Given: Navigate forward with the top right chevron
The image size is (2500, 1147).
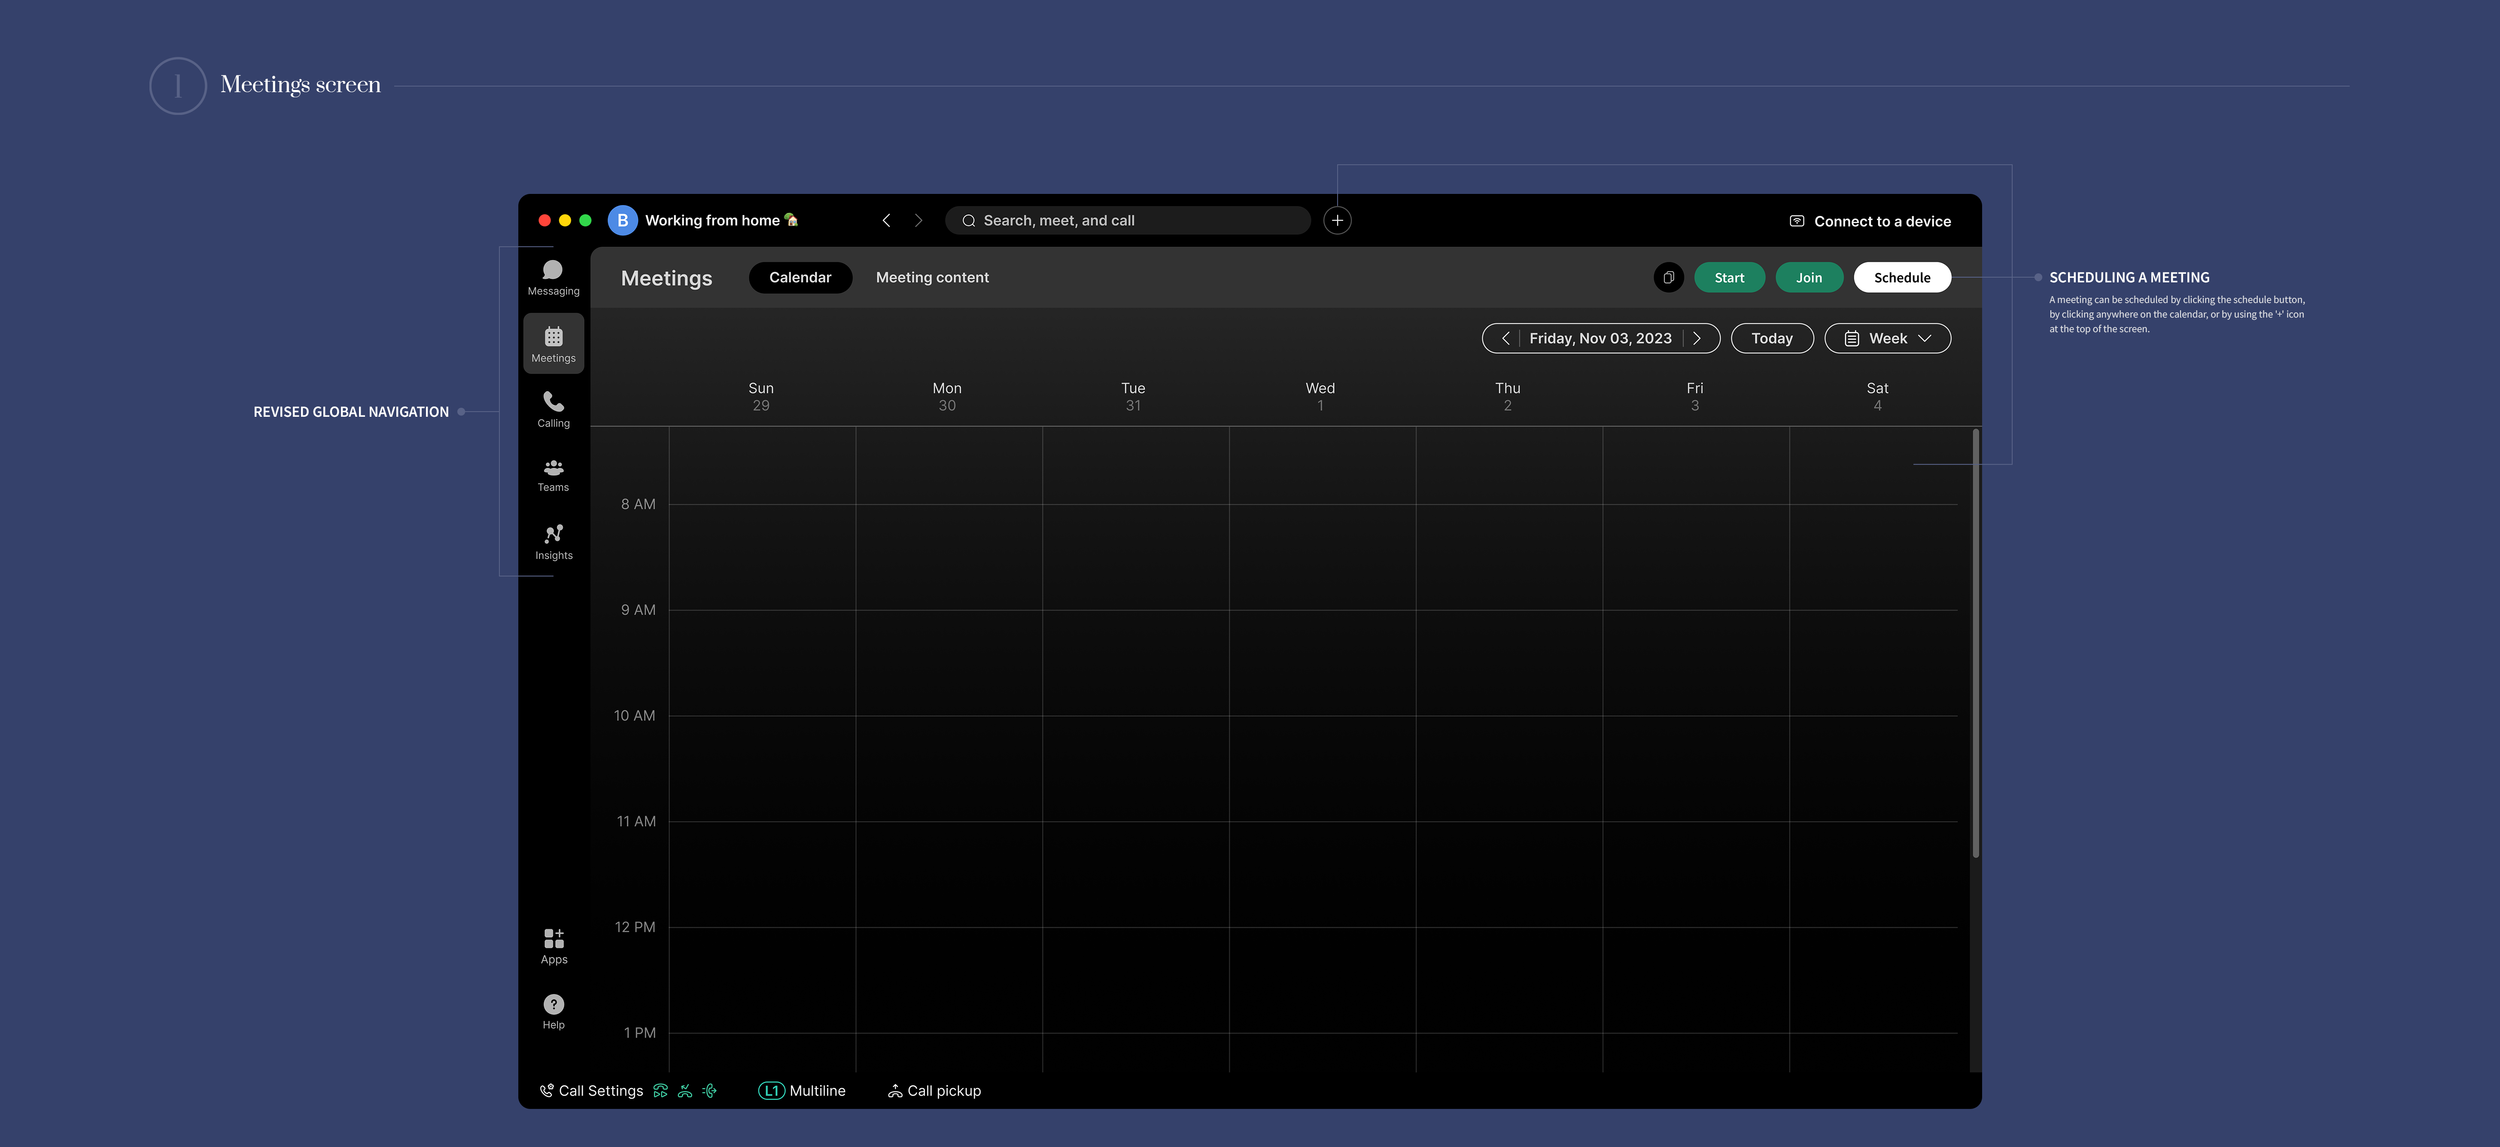Looking at the screenshot, I should pos(918,220).
